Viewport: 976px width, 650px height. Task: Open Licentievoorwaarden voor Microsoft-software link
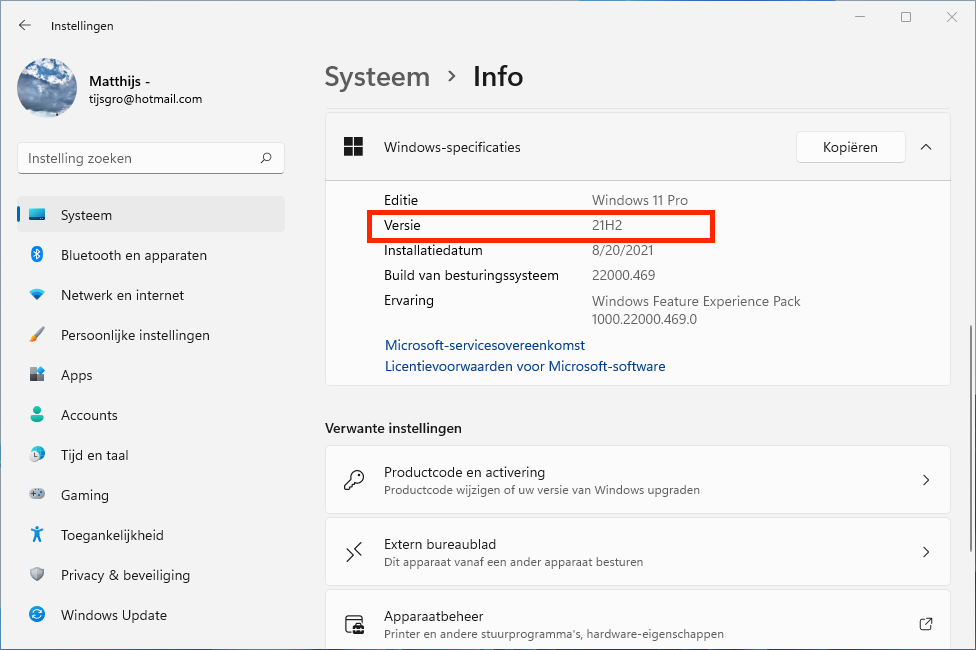(525, 366)
